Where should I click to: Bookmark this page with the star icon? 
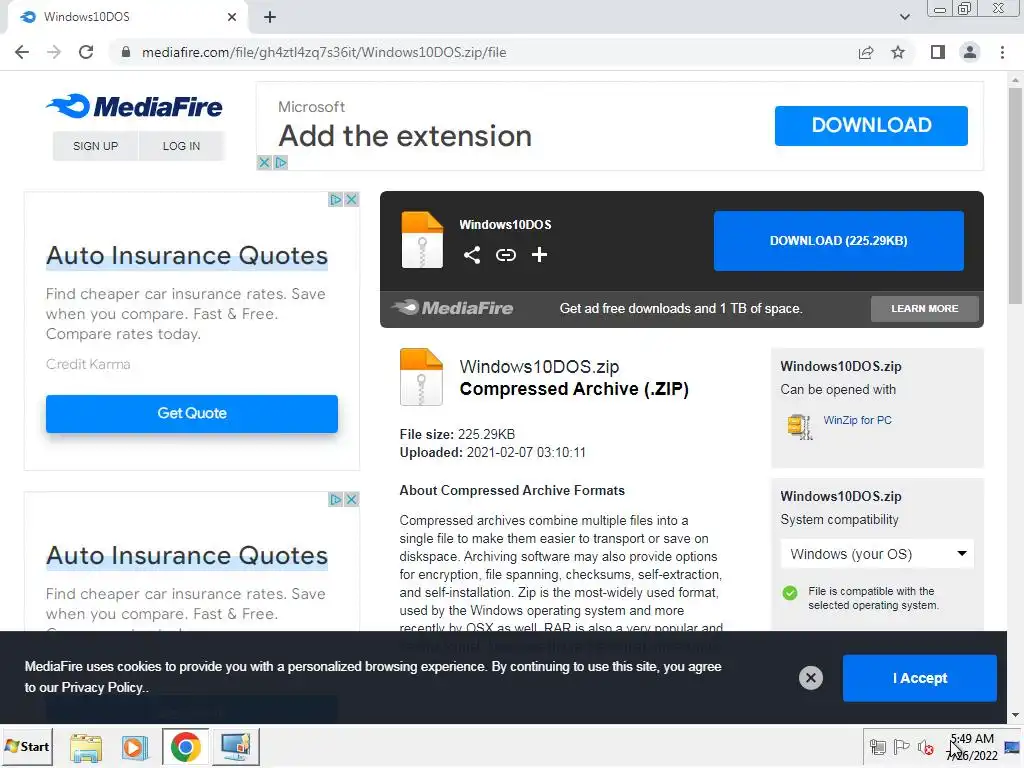point(898,52)
